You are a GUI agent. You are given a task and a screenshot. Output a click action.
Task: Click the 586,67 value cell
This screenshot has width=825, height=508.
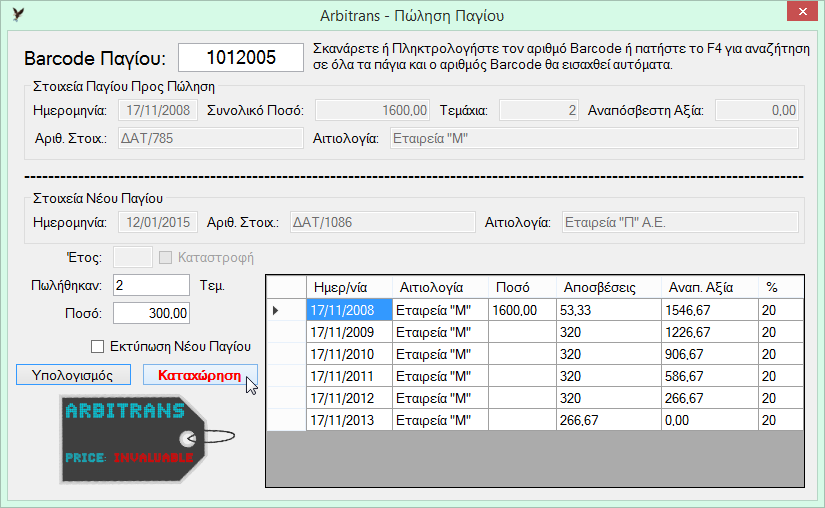pyautogui.click(x=710, y=377)
